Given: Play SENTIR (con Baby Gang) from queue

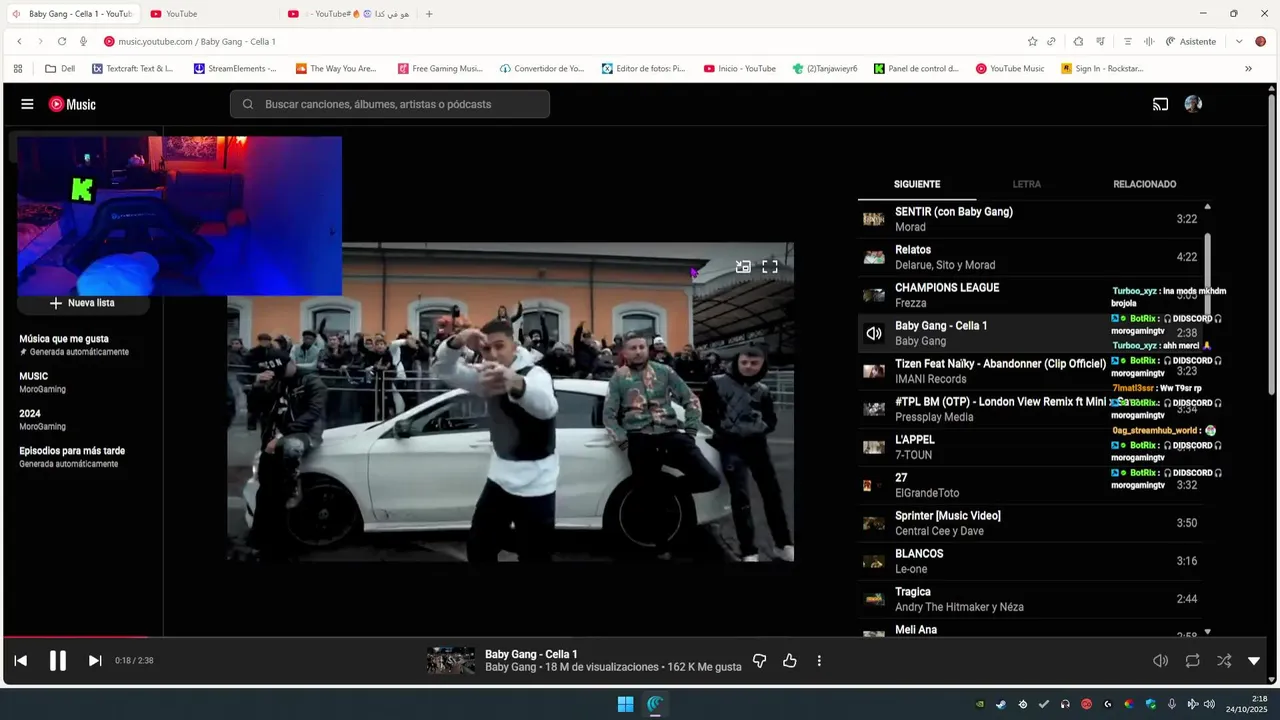Looking at the screenshot, I should click(1032, 219).
